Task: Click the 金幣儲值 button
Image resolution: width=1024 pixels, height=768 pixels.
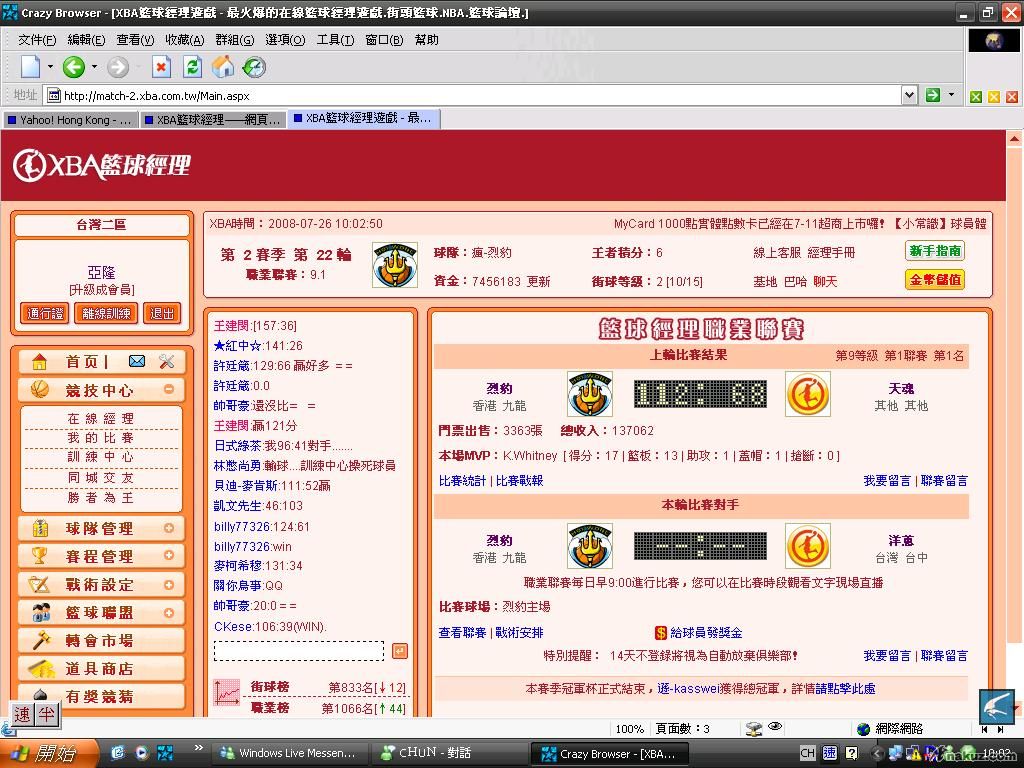Action: click(x=935, y=280)
